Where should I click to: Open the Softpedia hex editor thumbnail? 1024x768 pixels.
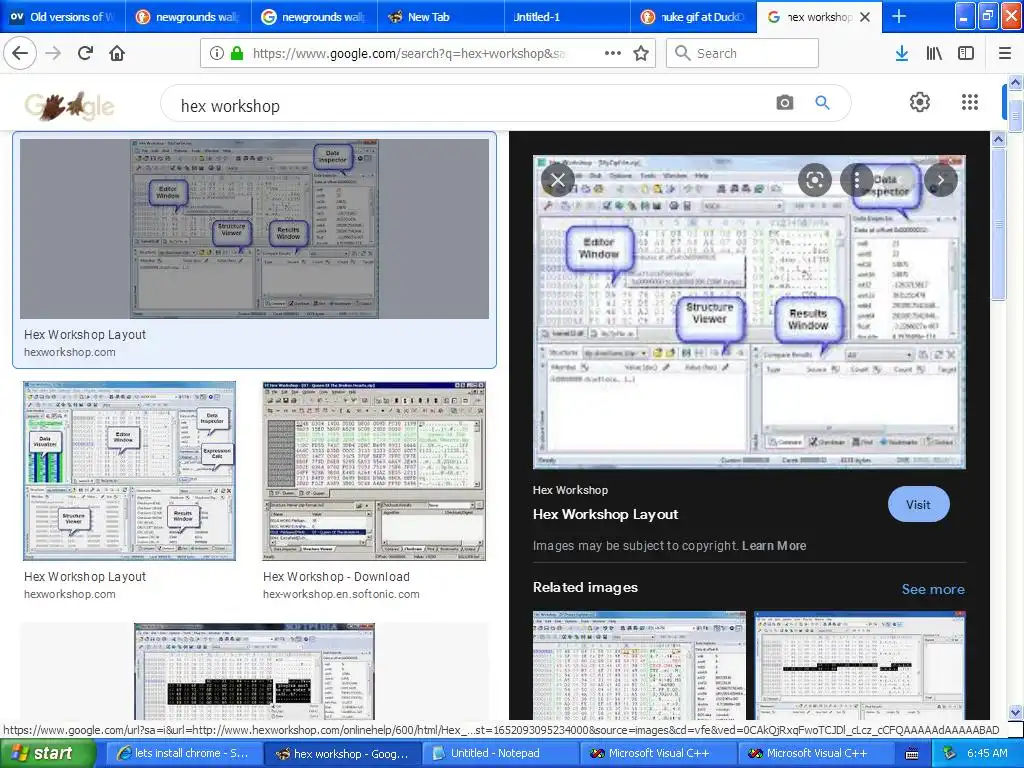254,671
